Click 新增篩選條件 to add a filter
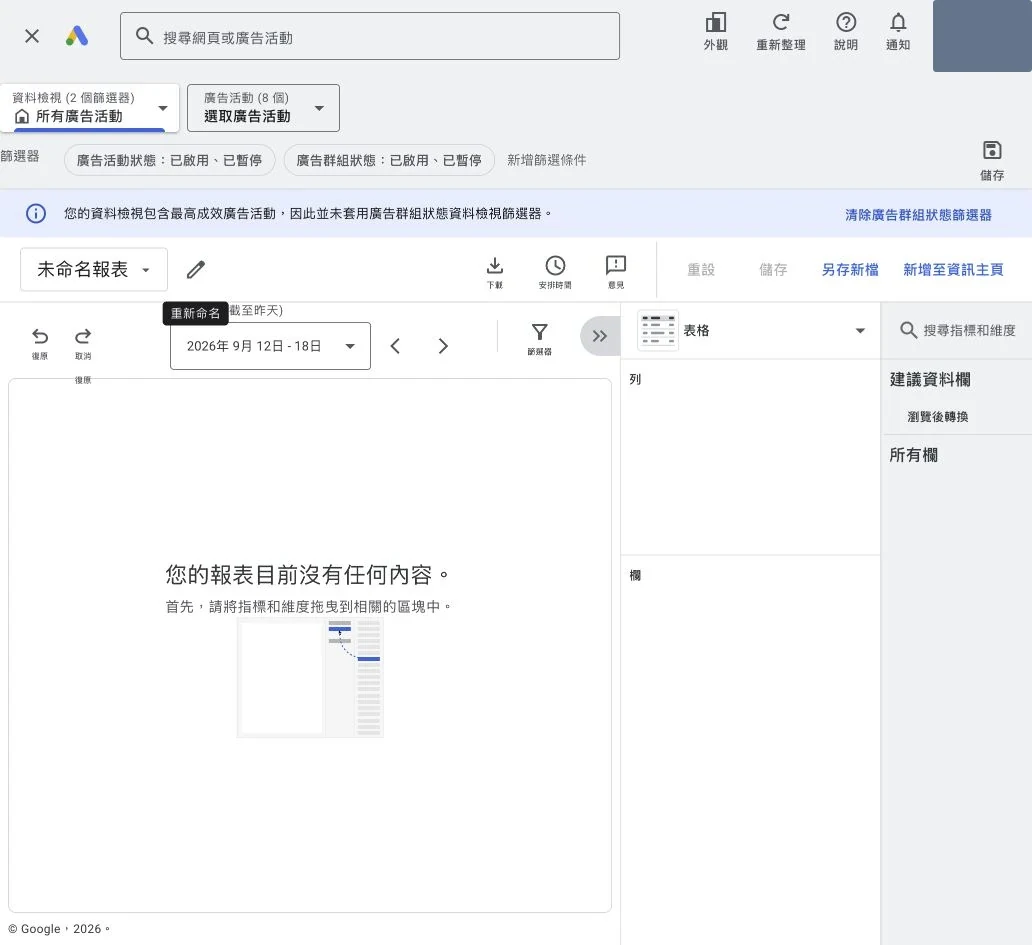The height and width of the screenshot is (945, 1032). (546, 160)
